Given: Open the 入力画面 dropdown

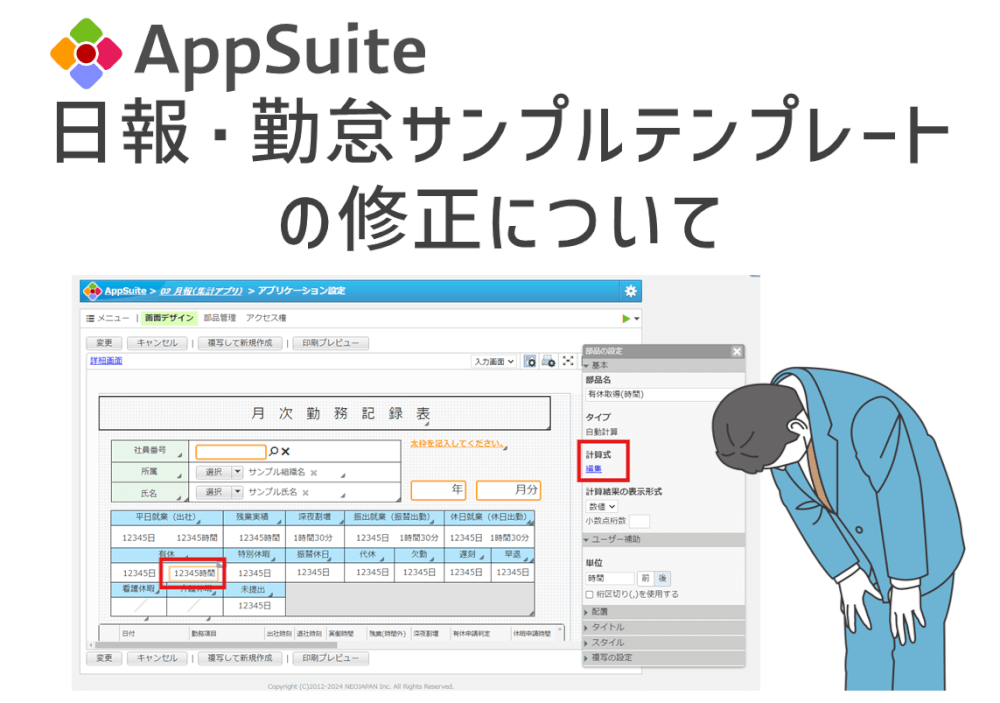Looking at the screenshot, I should tap(494, 361).
